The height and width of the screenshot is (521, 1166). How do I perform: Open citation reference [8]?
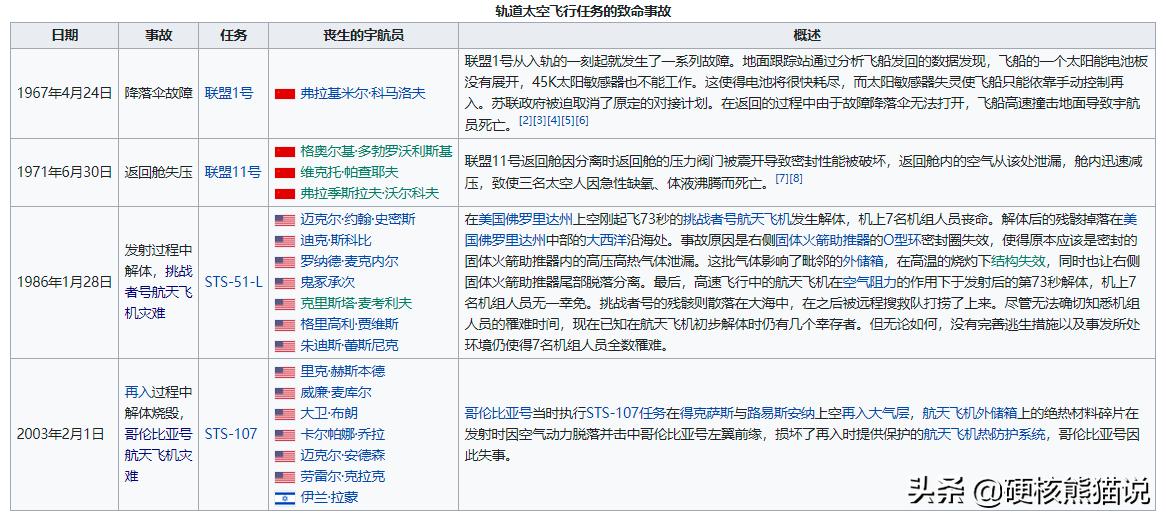tap(795, 178)
